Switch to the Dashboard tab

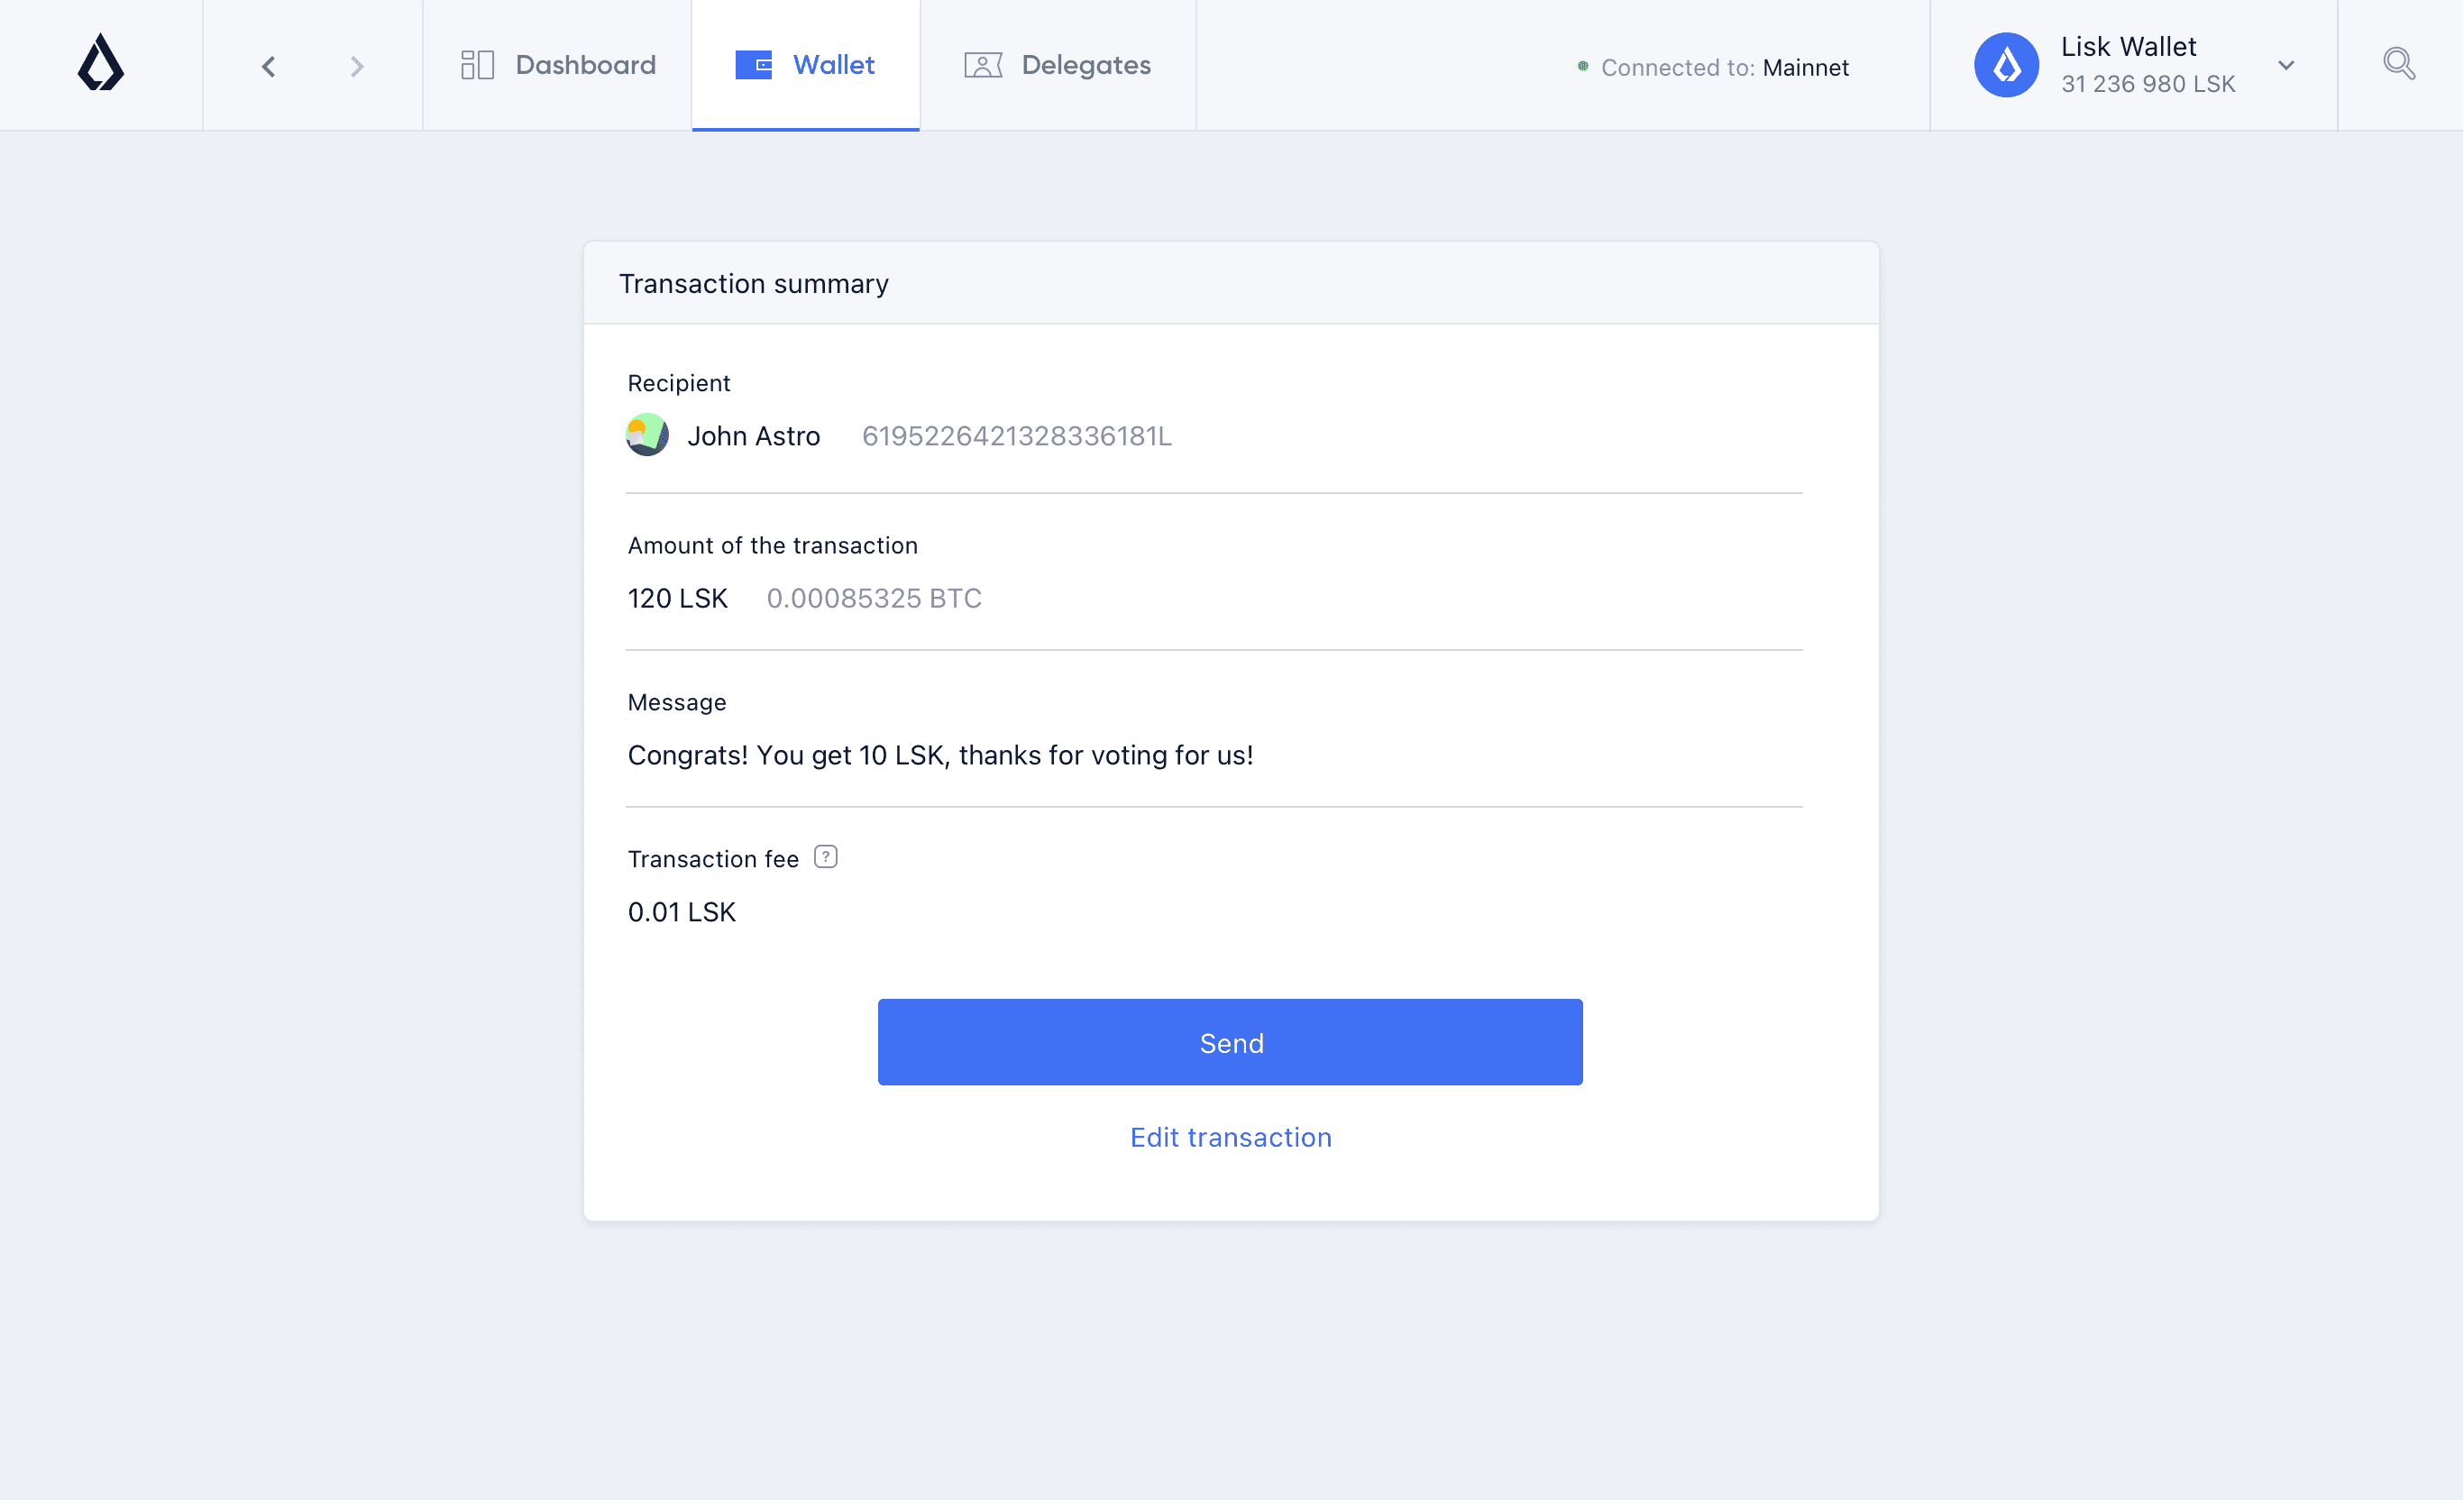pos(585,64)
